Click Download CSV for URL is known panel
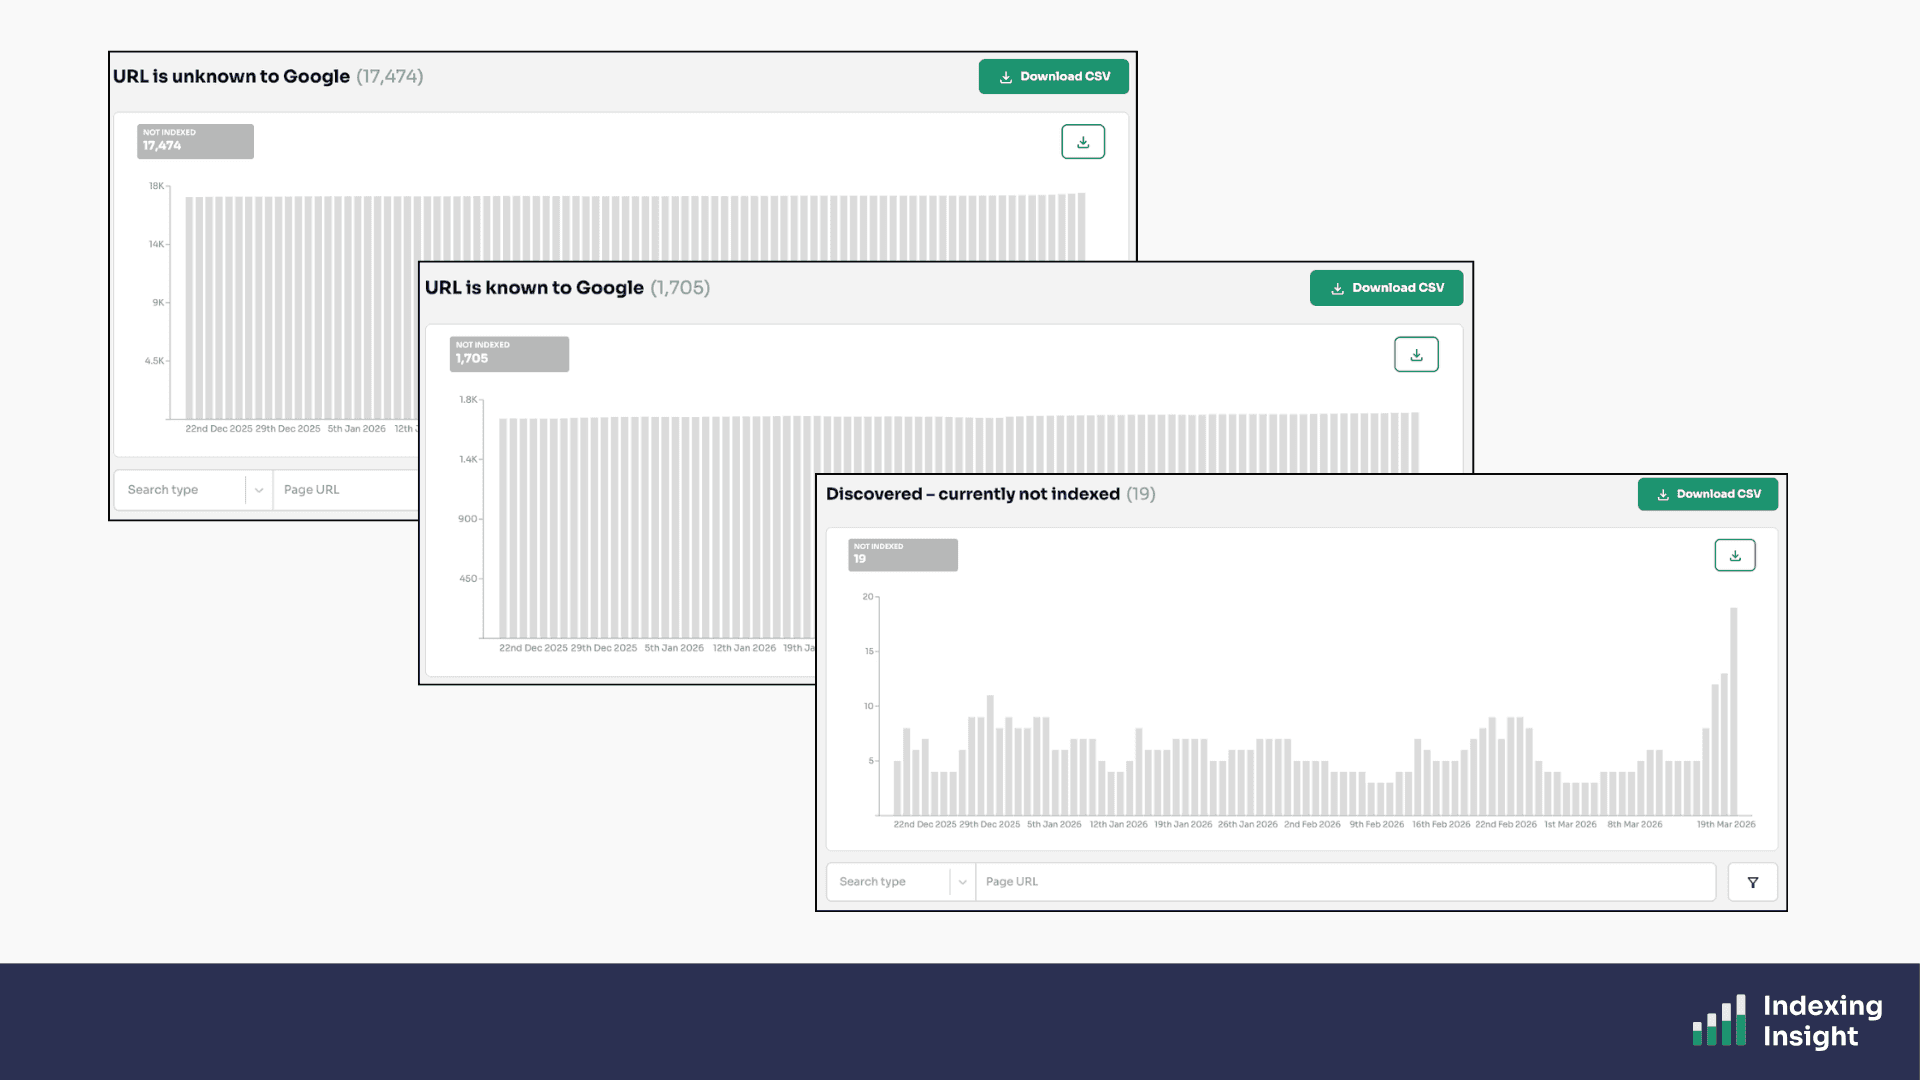The image size is (1920, 1080). 1386,288
